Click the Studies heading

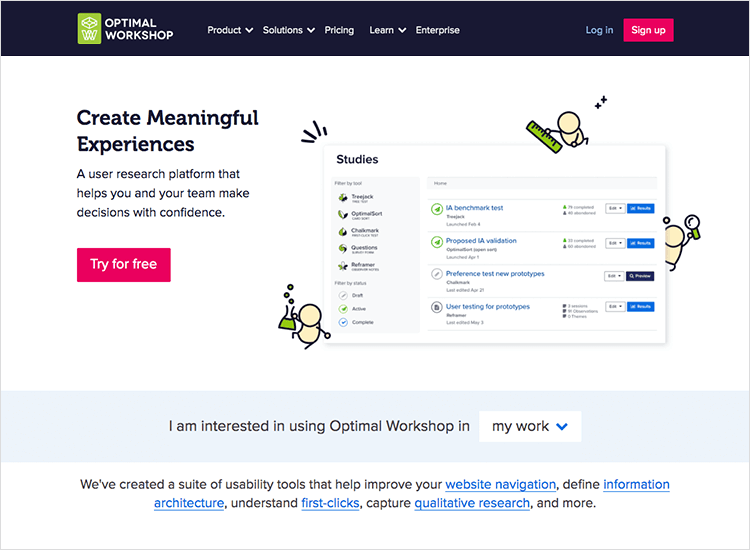point(357,160)
